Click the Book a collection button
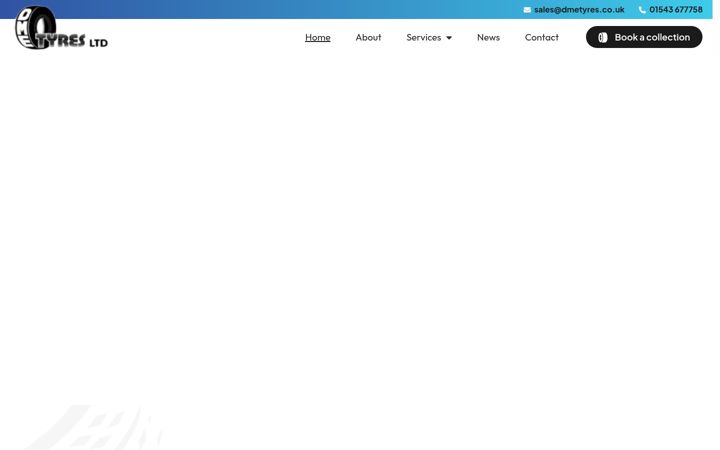 644,37
